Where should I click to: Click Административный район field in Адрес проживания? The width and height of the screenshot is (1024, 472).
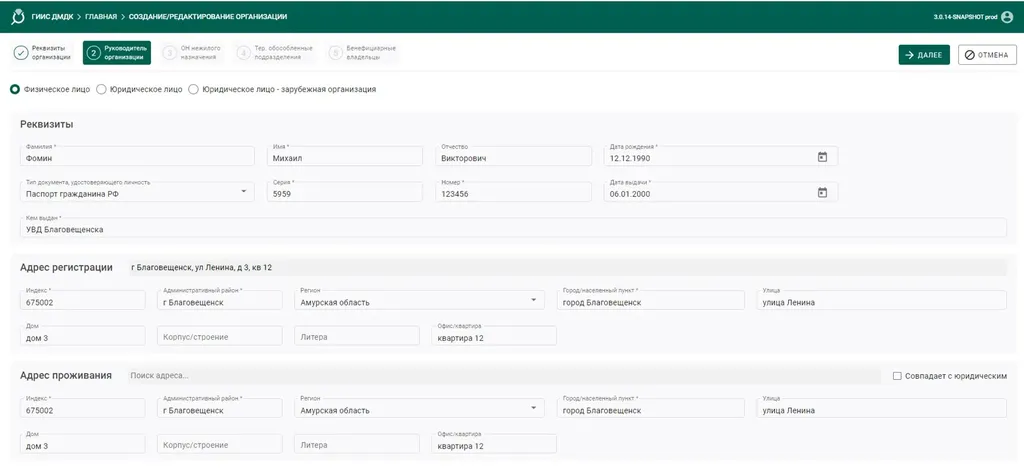[x=220, y=408]
